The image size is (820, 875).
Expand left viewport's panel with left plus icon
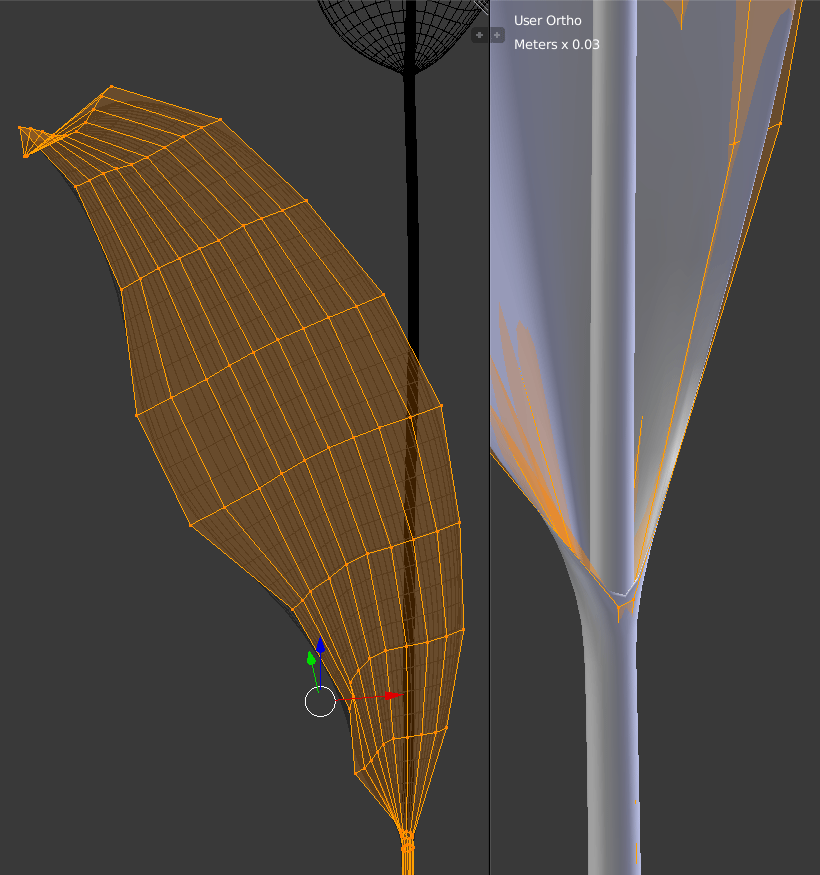(x=479, y=35)
